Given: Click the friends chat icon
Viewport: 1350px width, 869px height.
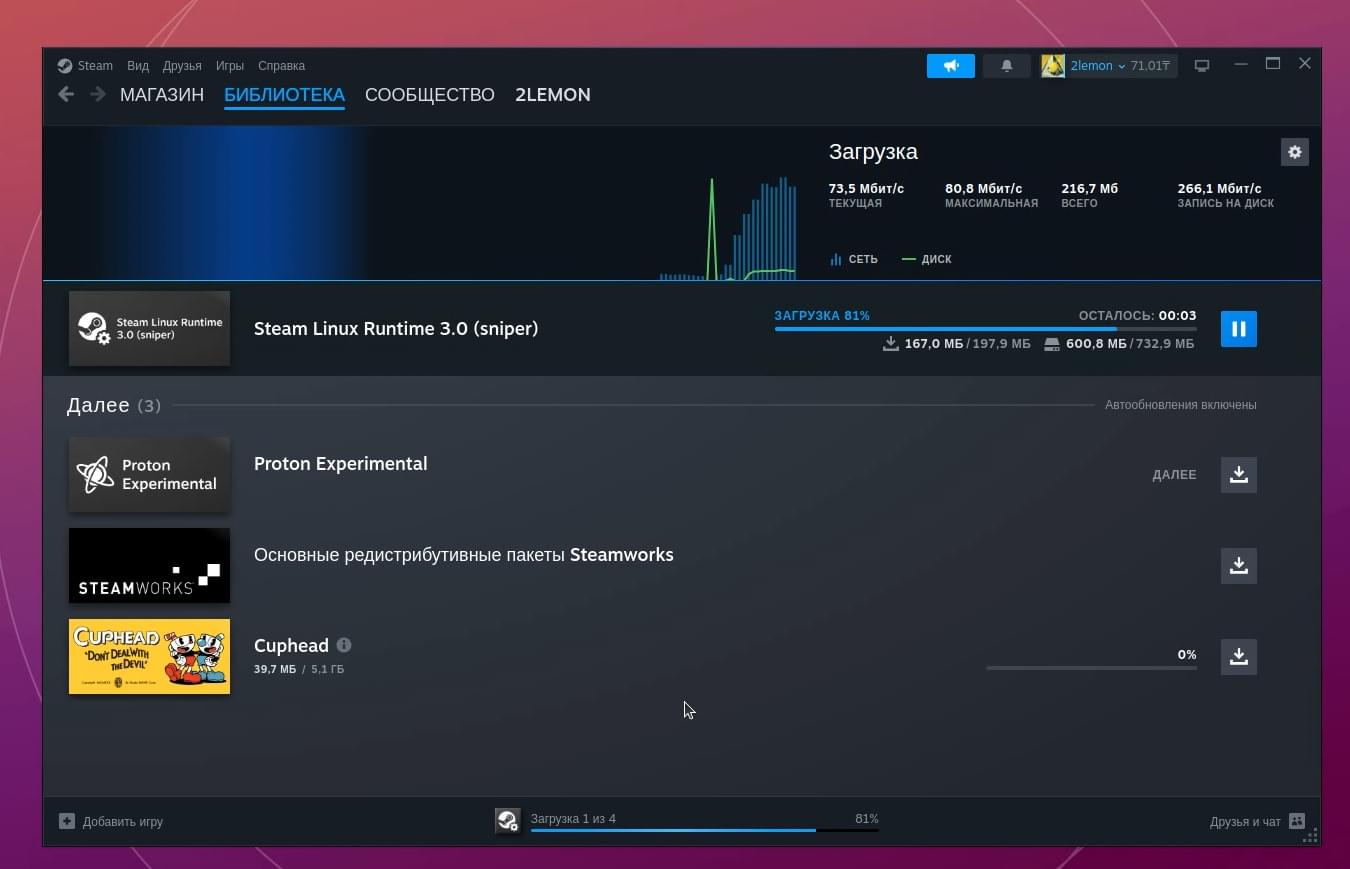Looking at the screenshot, I should (1297, 821).
